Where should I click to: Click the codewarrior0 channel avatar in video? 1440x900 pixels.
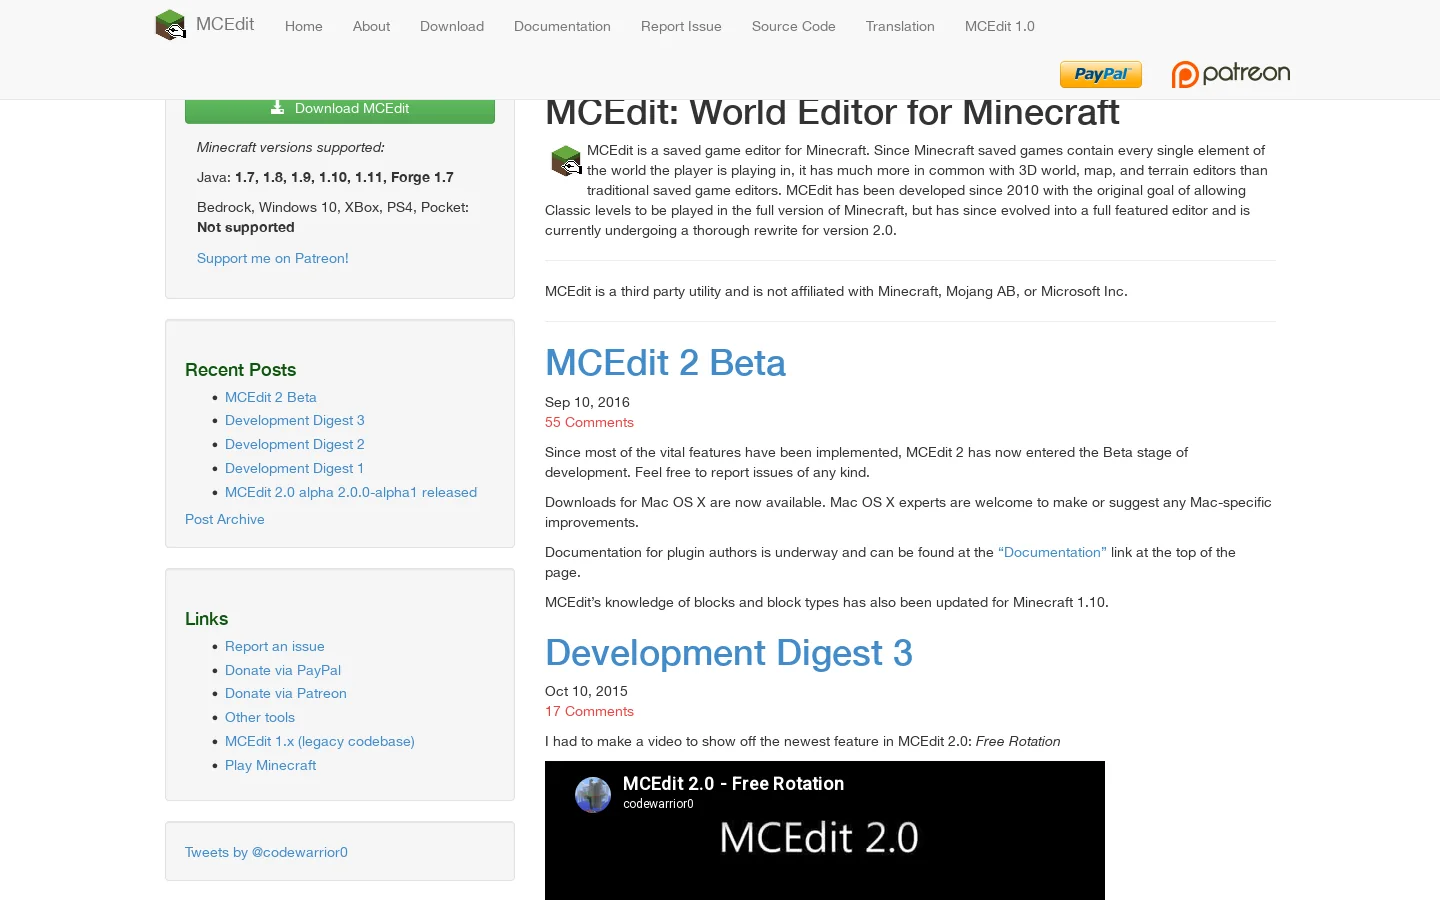[593, 795]
